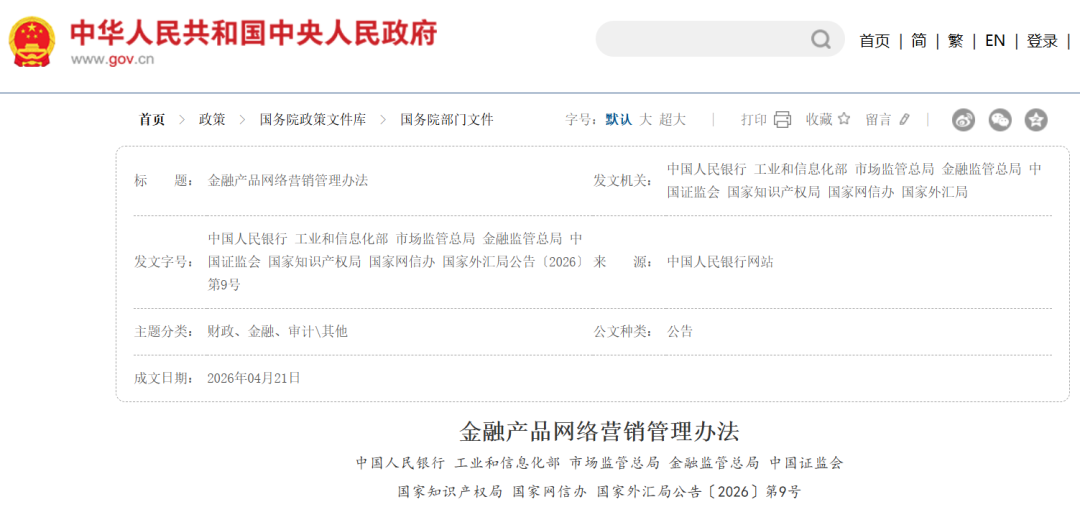
Task: Click the favorites star icon beside 收藏
Action: (844, 119)
